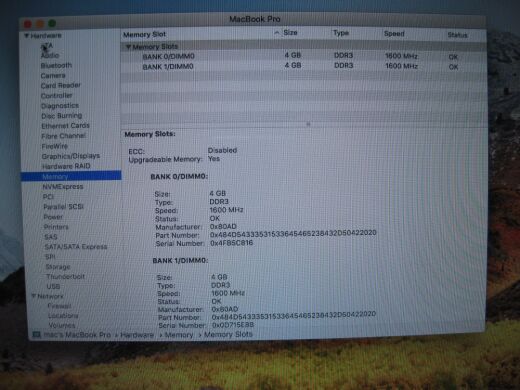
Task: Select Bluetooth in the sidebar
Action: (x=56, y=65)
